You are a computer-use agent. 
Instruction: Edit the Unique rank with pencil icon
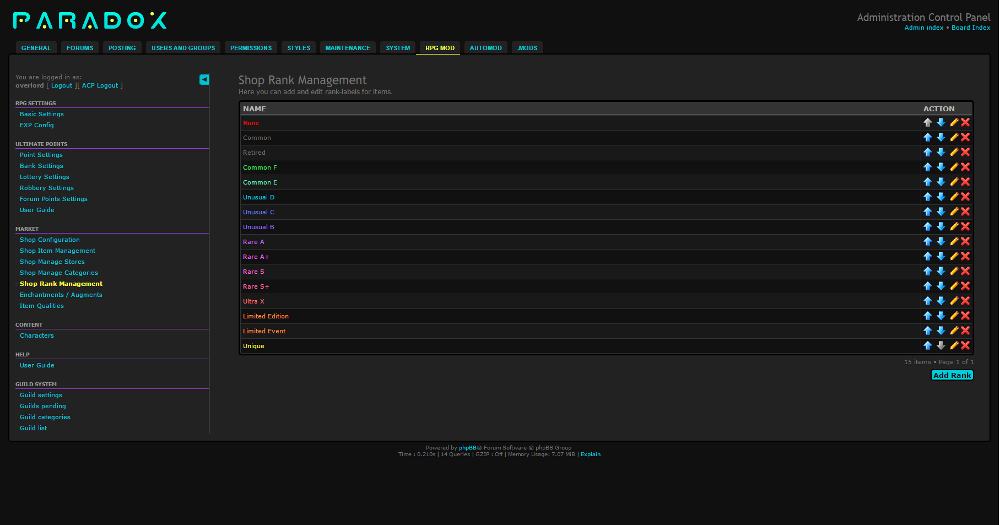pos(953,346)
